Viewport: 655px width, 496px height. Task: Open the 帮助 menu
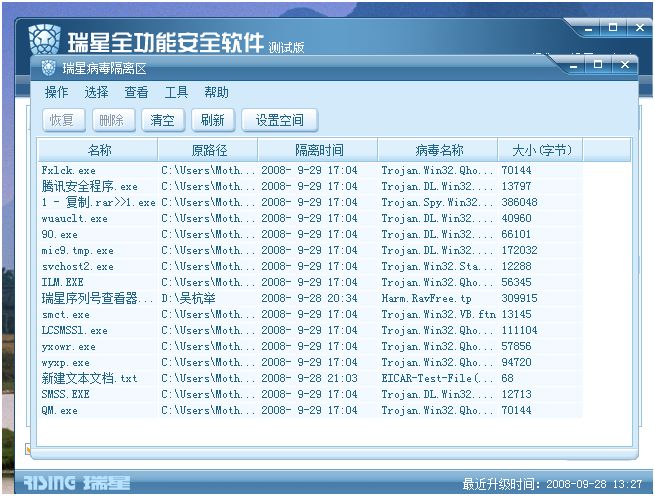(x=216, y=92)
